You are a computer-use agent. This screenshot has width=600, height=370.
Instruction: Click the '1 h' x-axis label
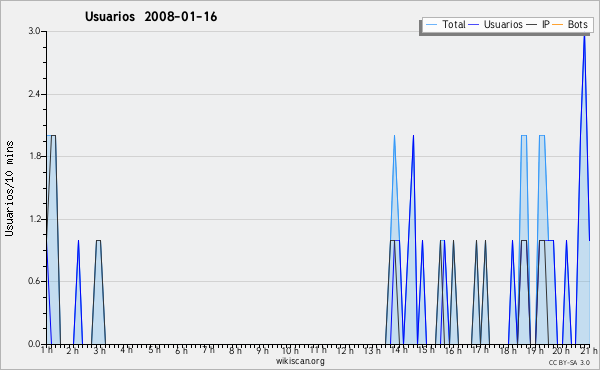tap(47, 350)
